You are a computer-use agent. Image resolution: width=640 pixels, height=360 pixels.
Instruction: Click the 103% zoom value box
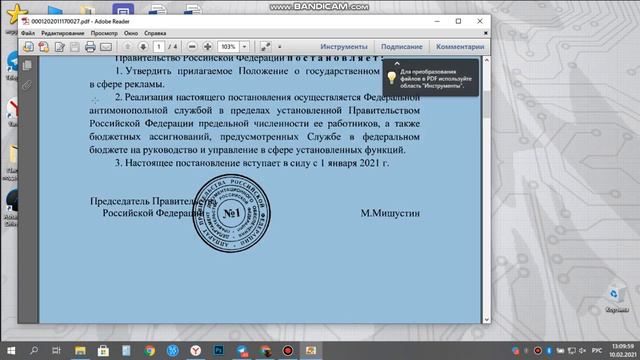(x=229, y=47)
